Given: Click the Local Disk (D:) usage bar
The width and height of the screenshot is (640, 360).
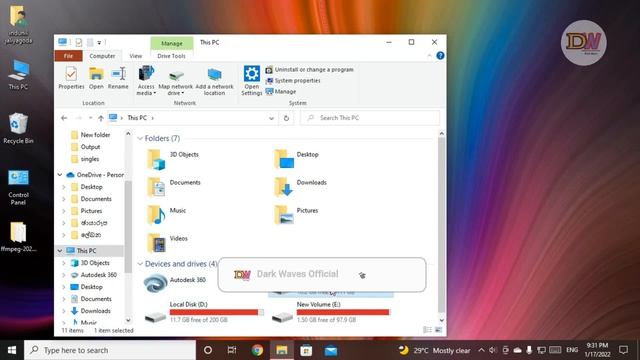Looking at the screenshot, I should (x=217, y=312).
